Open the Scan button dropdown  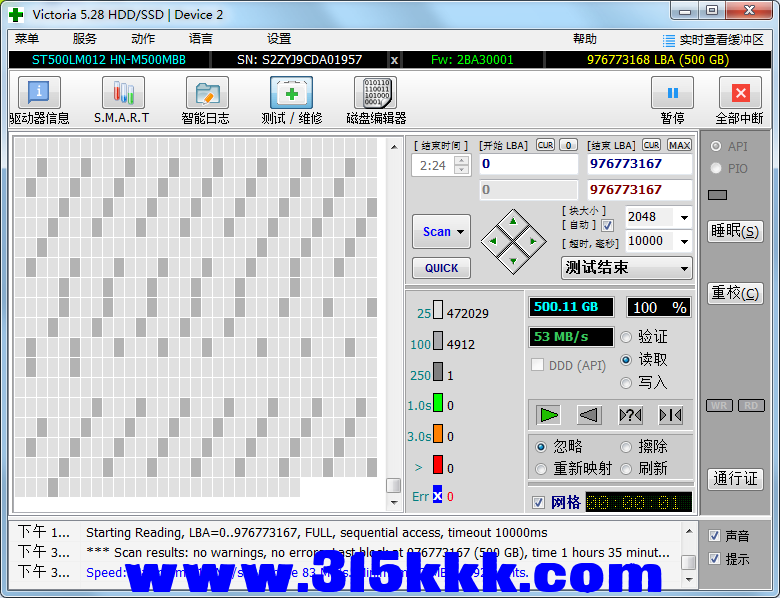pos(461,232)
